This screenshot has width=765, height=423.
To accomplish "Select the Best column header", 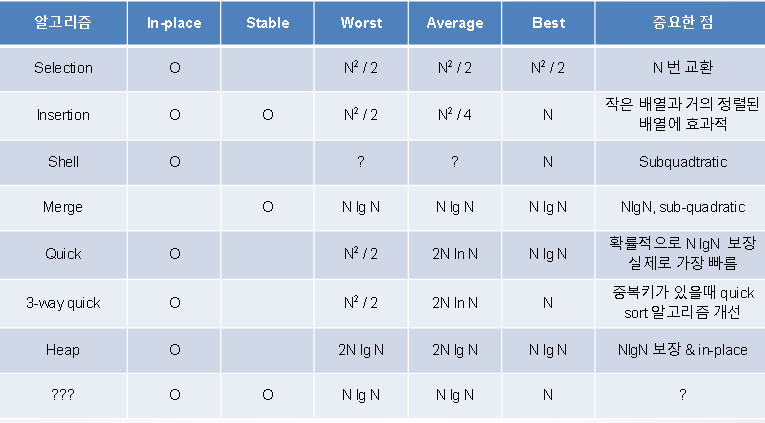I will click(548, 23).
